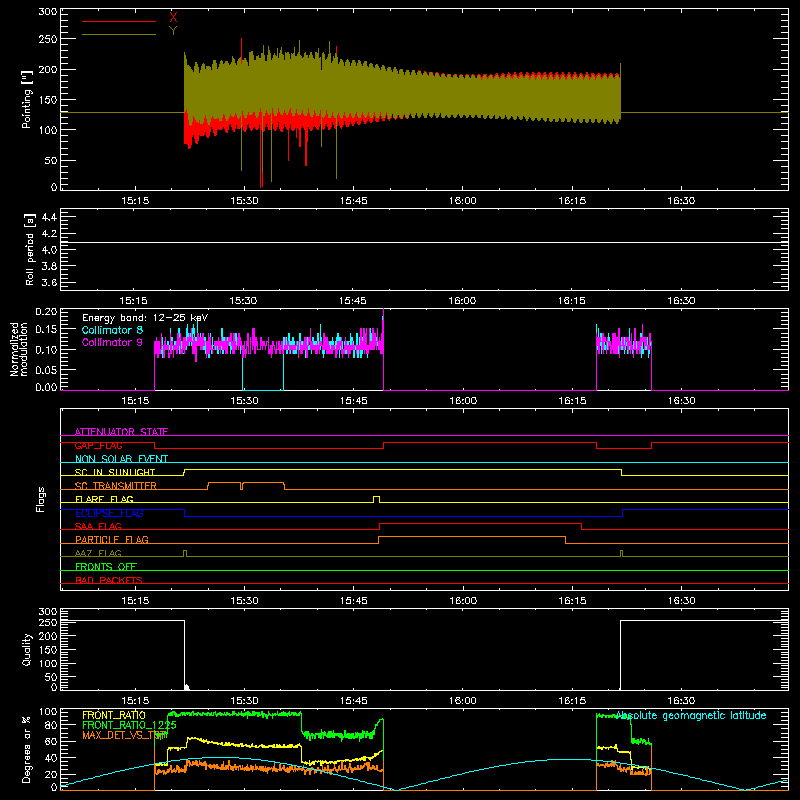
Task: Click the 'Collimator 9' legend label
Action: click(x=112, y=342)
